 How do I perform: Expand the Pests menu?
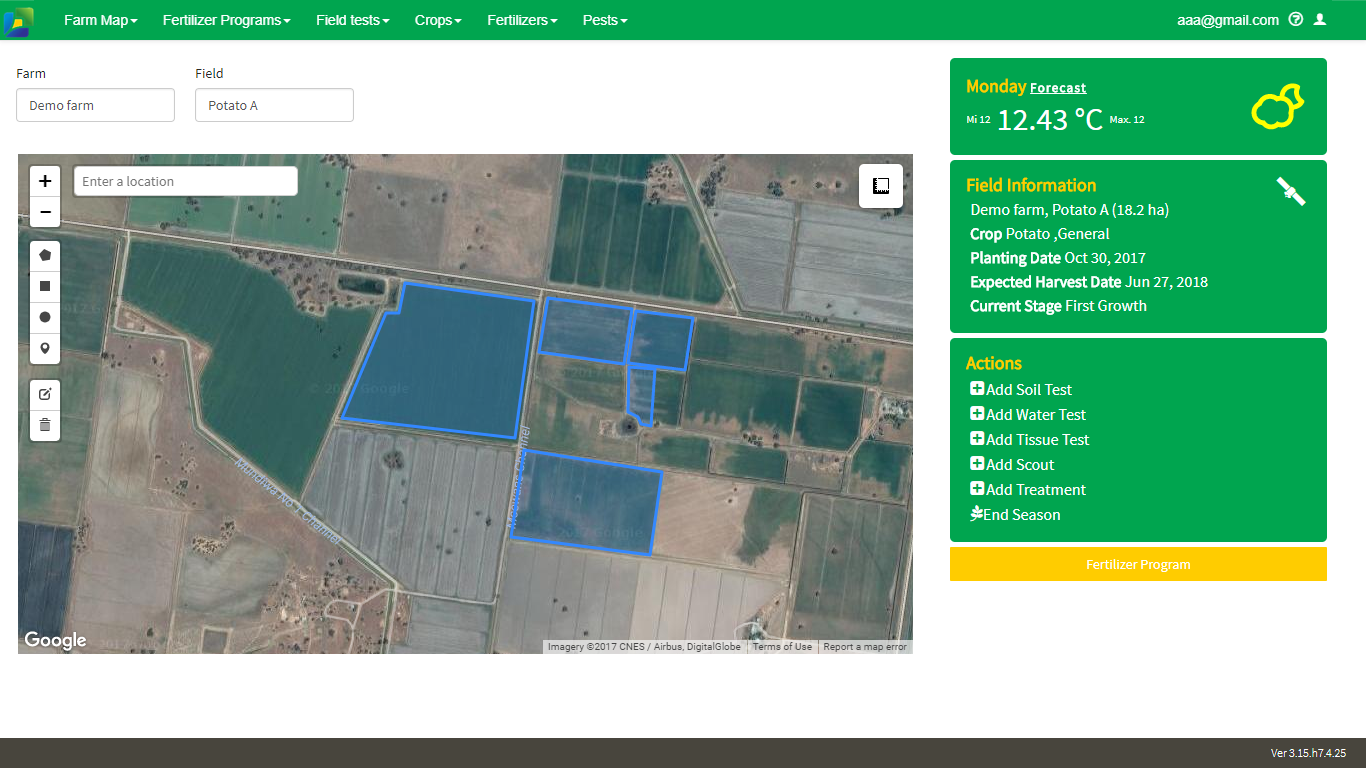[605, 20]
